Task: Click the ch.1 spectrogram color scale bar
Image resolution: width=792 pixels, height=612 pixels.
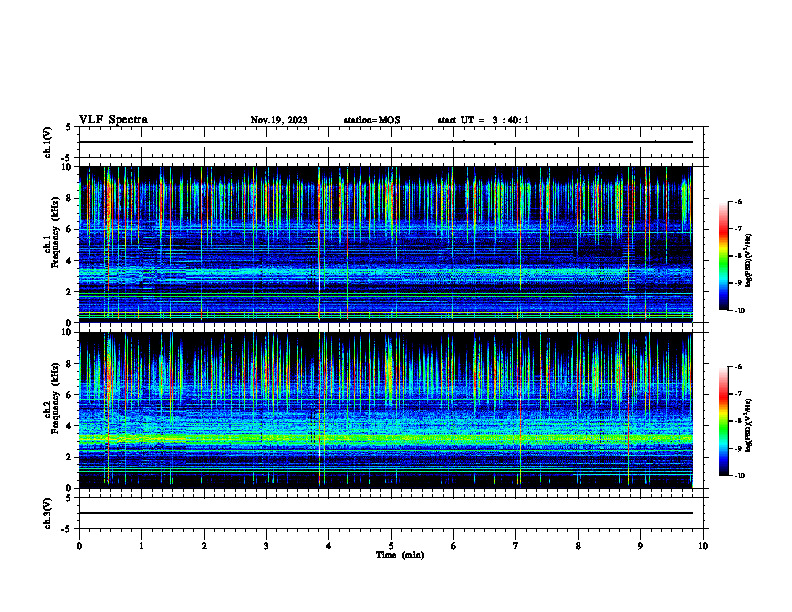Action: click(x=723, y=256)
